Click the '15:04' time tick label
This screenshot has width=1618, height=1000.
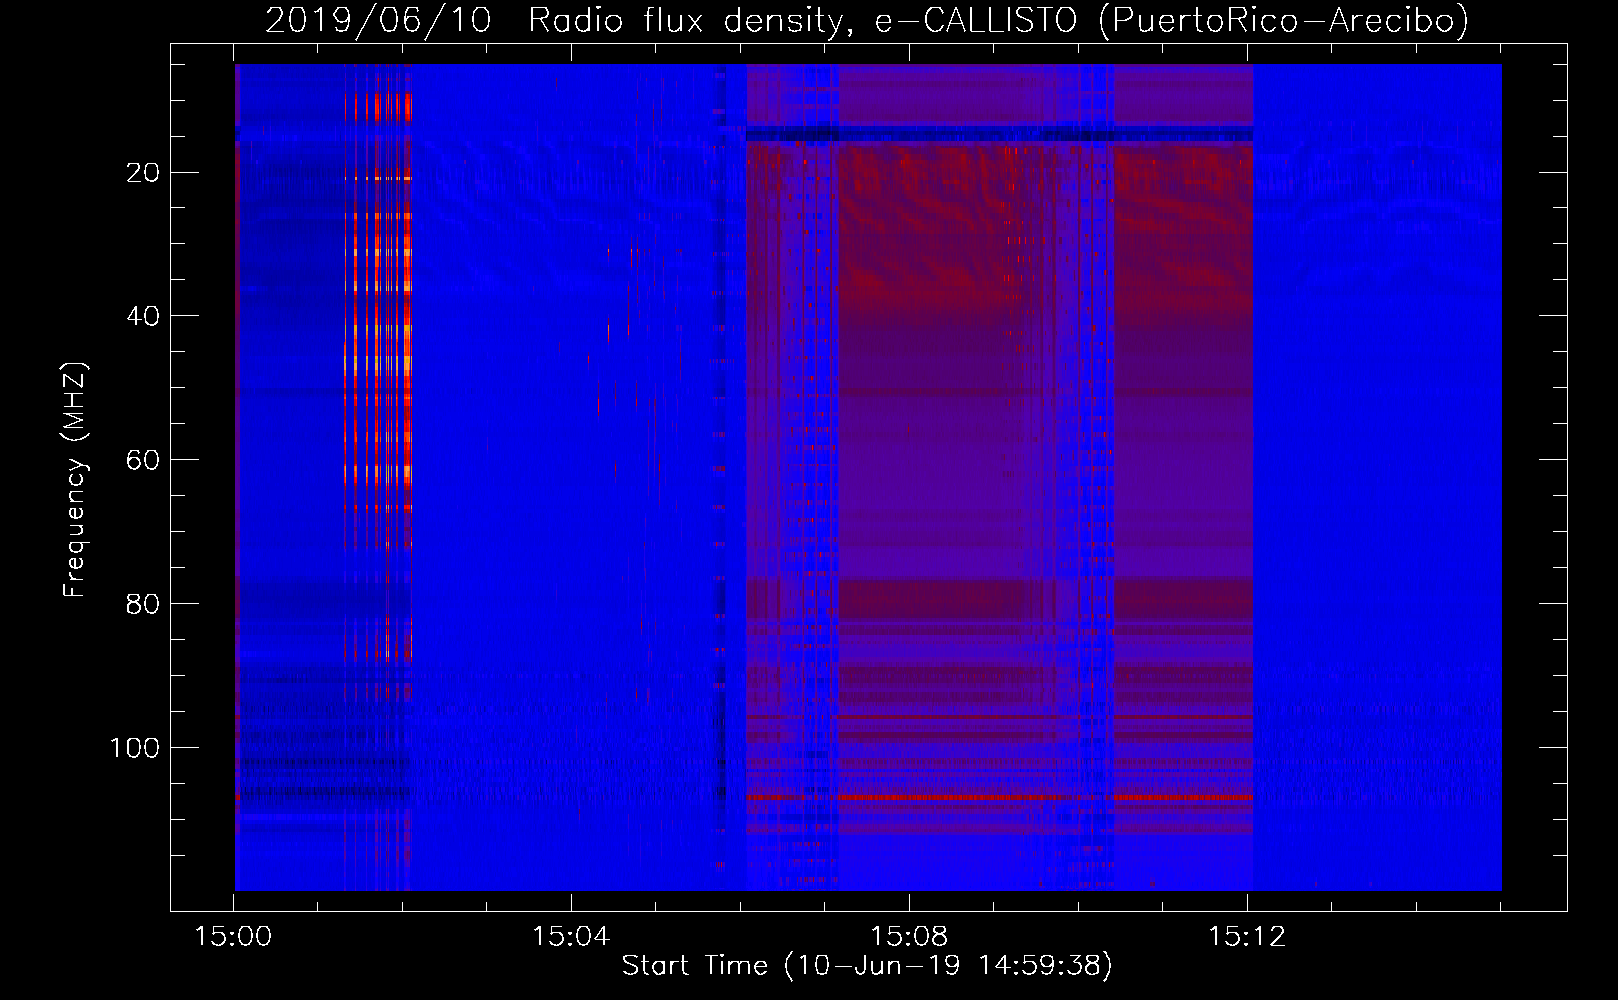[x=571, y=937]
